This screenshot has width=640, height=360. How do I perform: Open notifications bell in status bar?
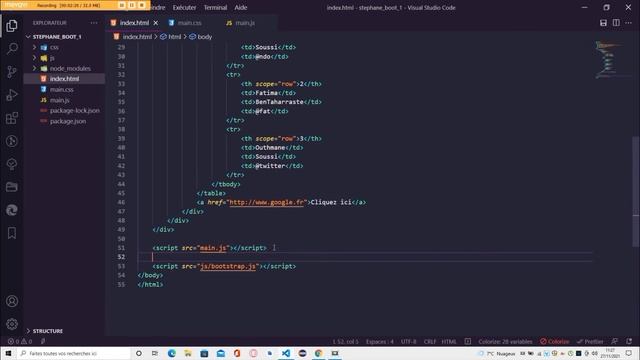[629, 341]
